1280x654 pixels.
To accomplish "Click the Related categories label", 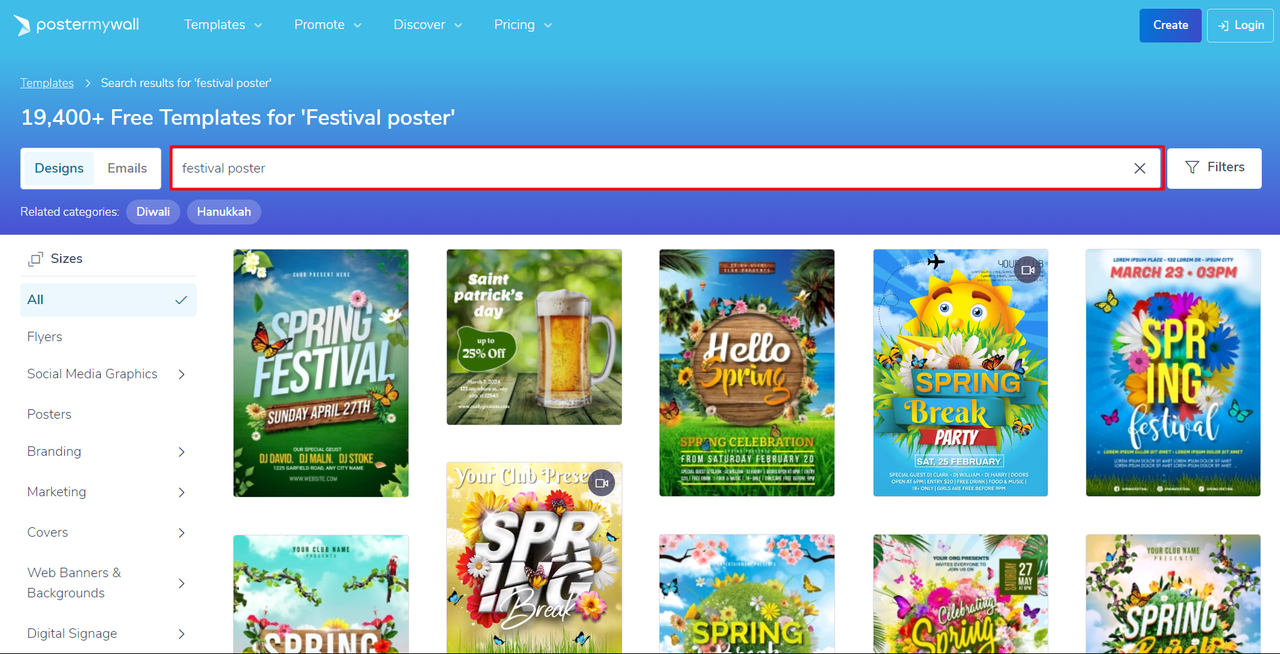I will (70, 212).
